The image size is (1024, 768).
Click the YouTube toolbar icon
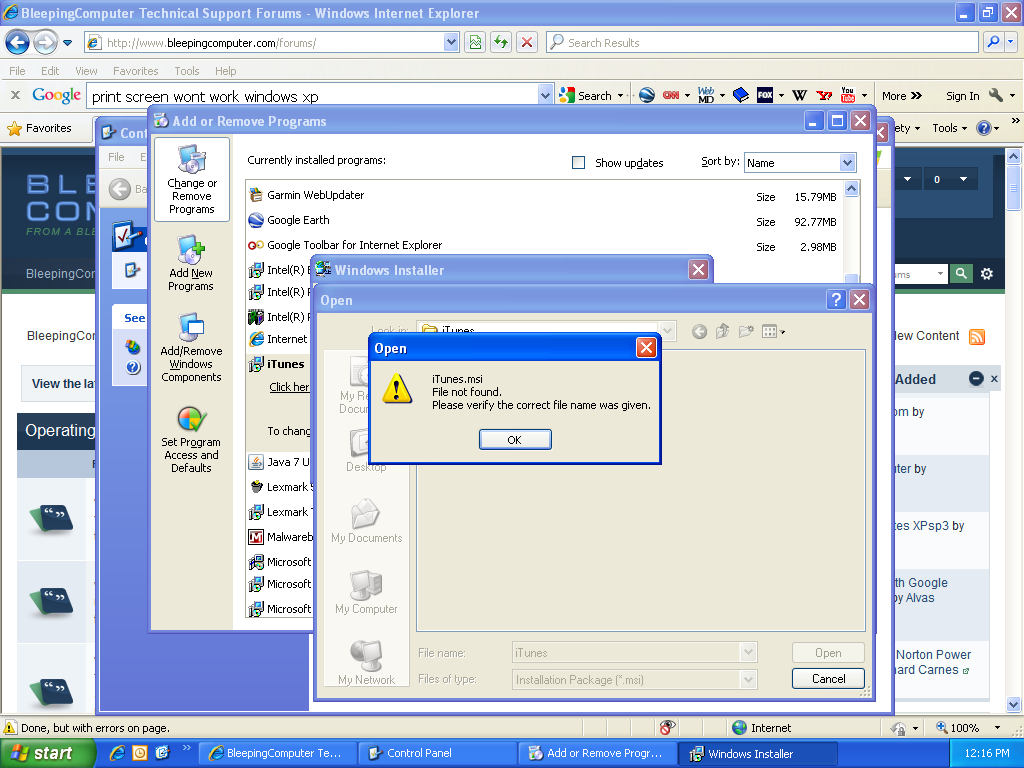tap(848, 95)
